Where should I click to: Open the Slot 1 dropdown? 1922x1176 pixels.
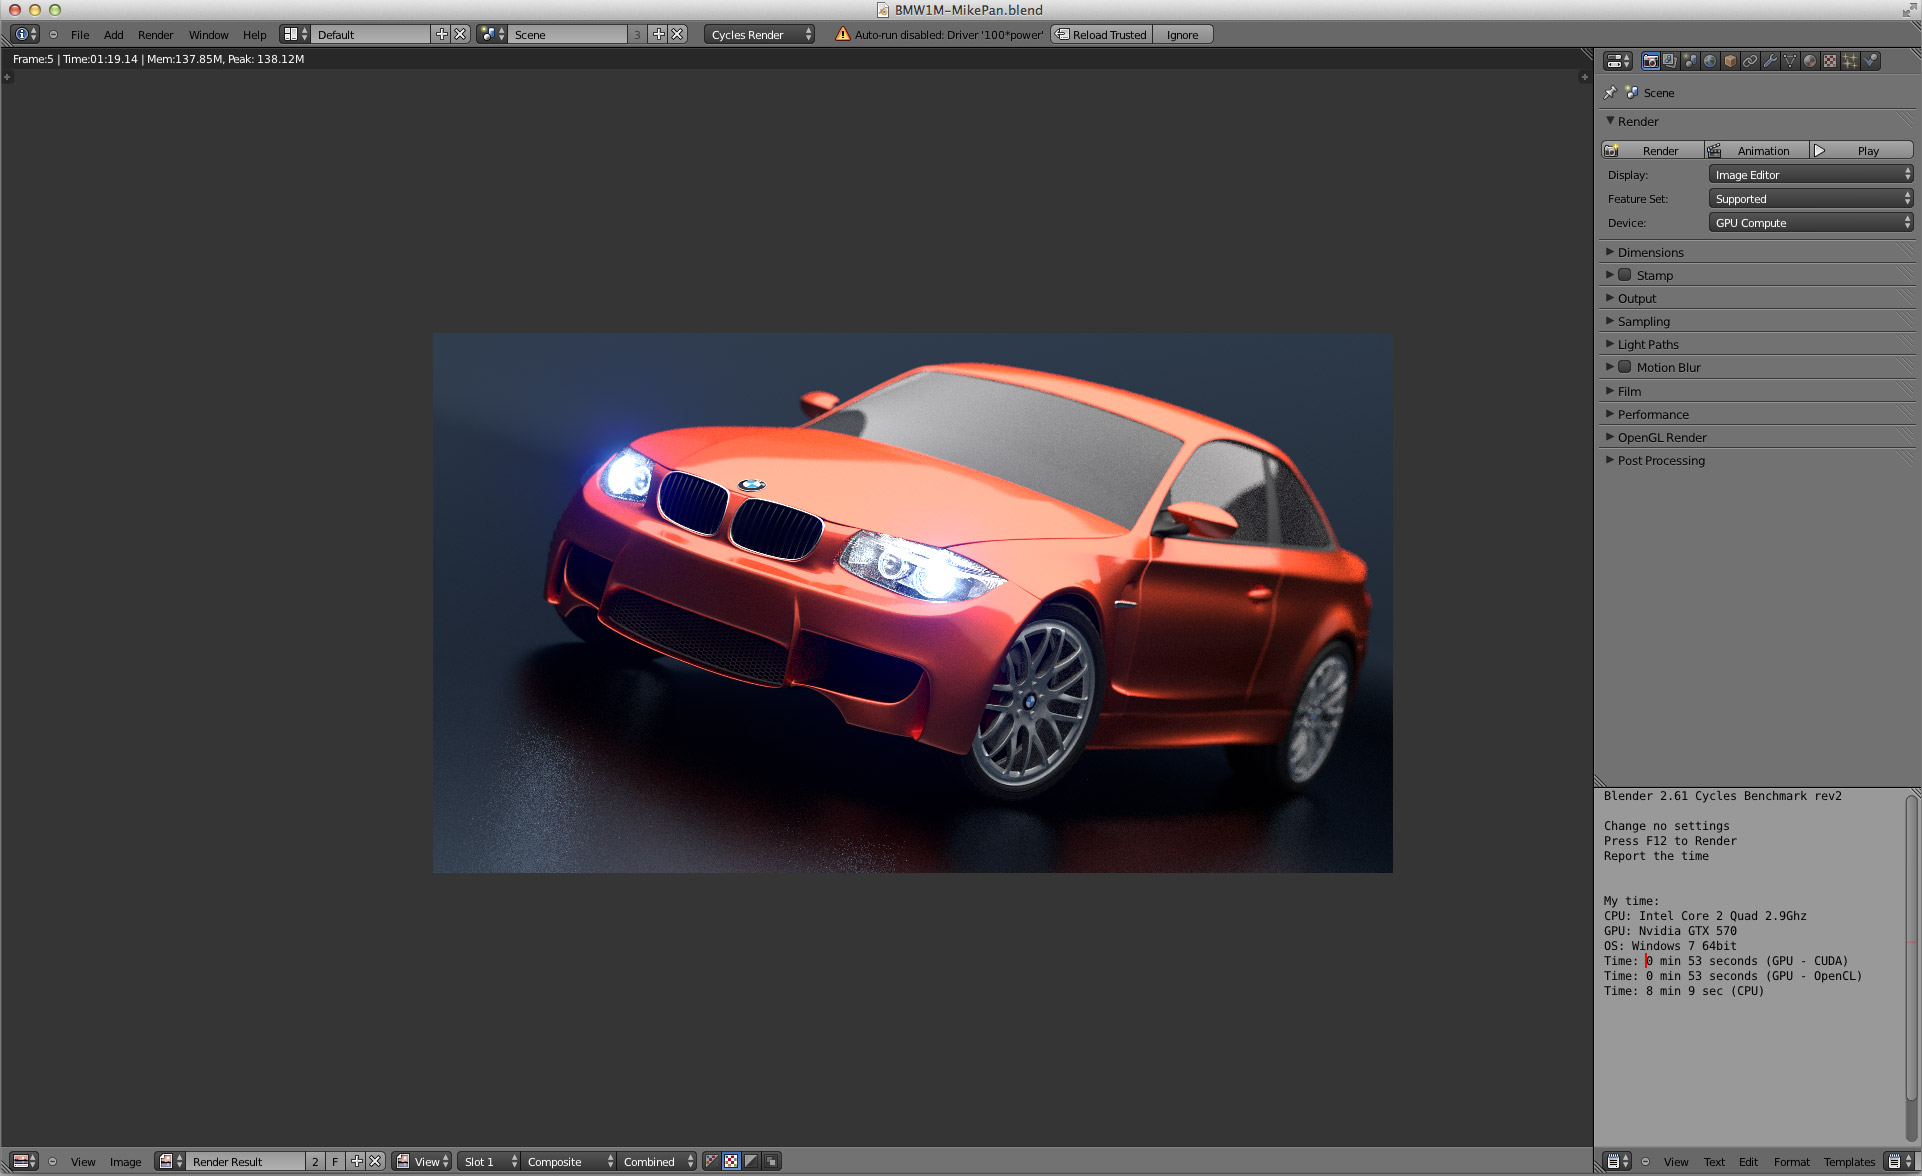490,1161
